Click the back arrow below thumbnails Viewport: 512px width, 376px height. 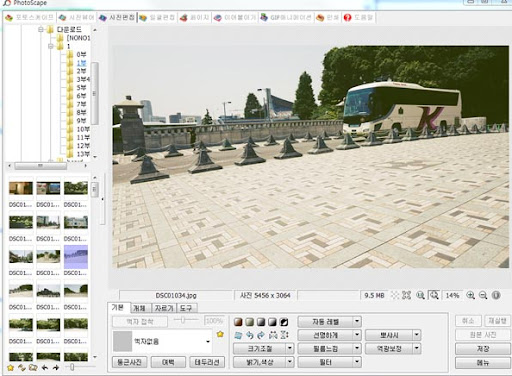click(x=45, y=368)
